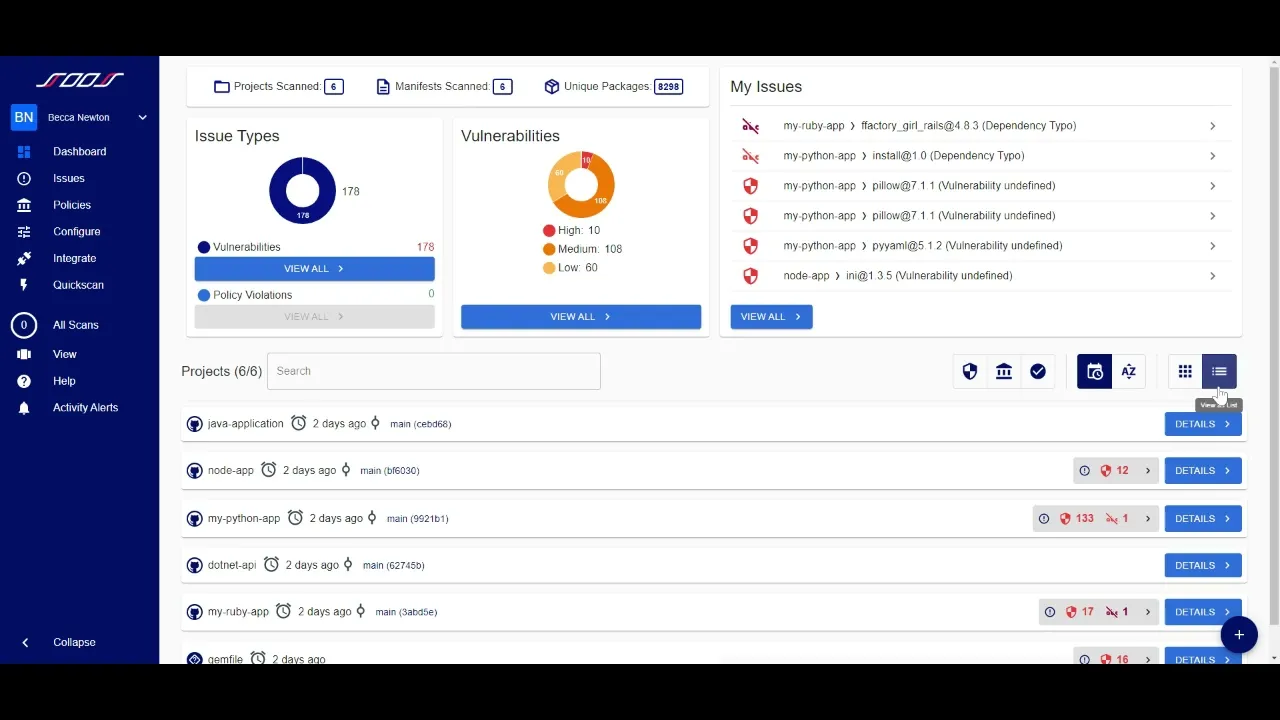The image size is (1280, 720).
Task: Open Policies in the sidebar
Action: 72,205
